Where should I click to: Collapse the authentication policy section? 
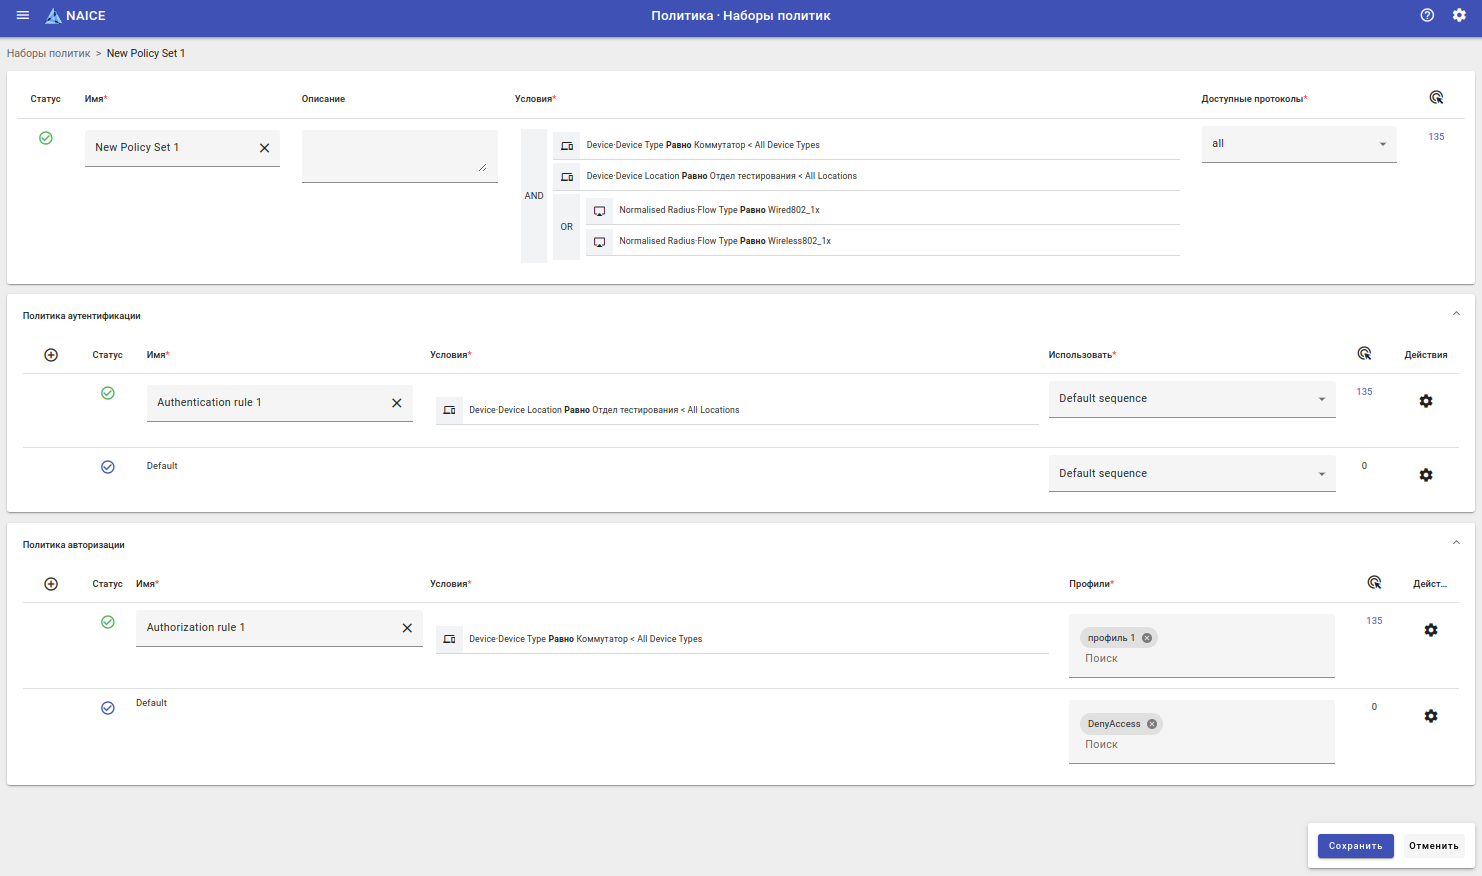1456,314
